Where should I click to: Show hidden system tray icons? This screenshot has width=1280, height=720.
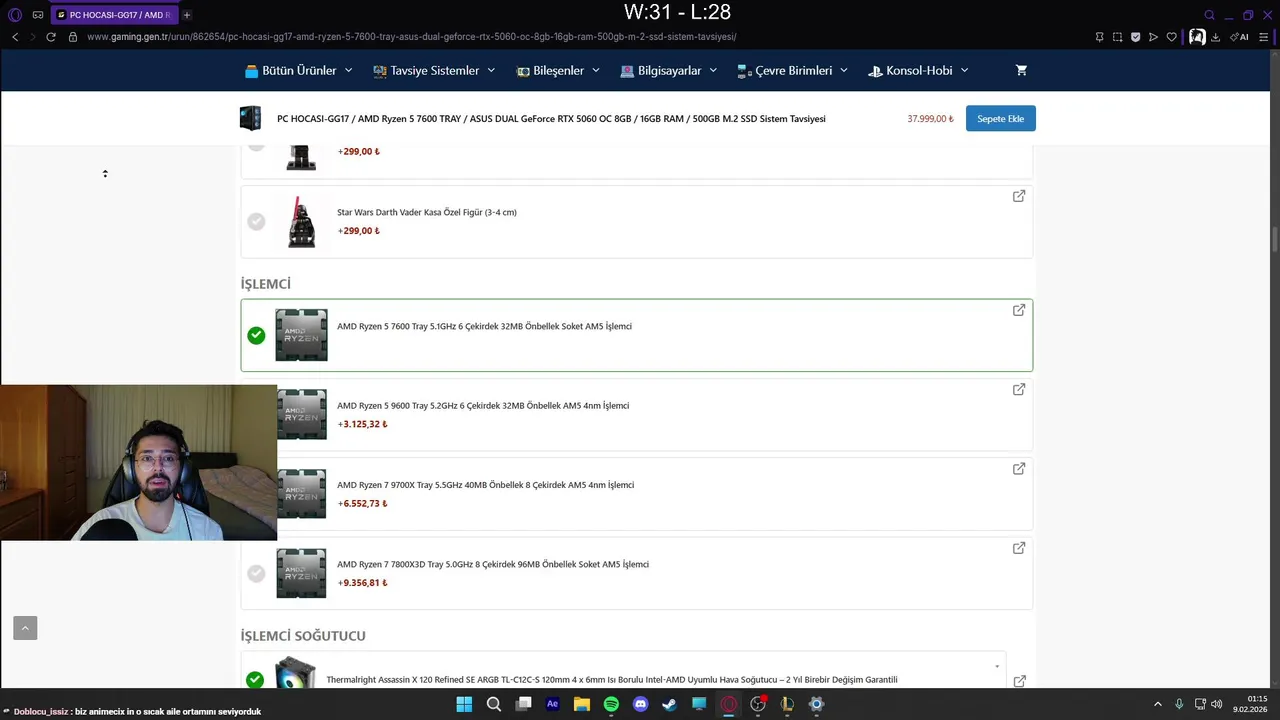tap(1158, 704)
